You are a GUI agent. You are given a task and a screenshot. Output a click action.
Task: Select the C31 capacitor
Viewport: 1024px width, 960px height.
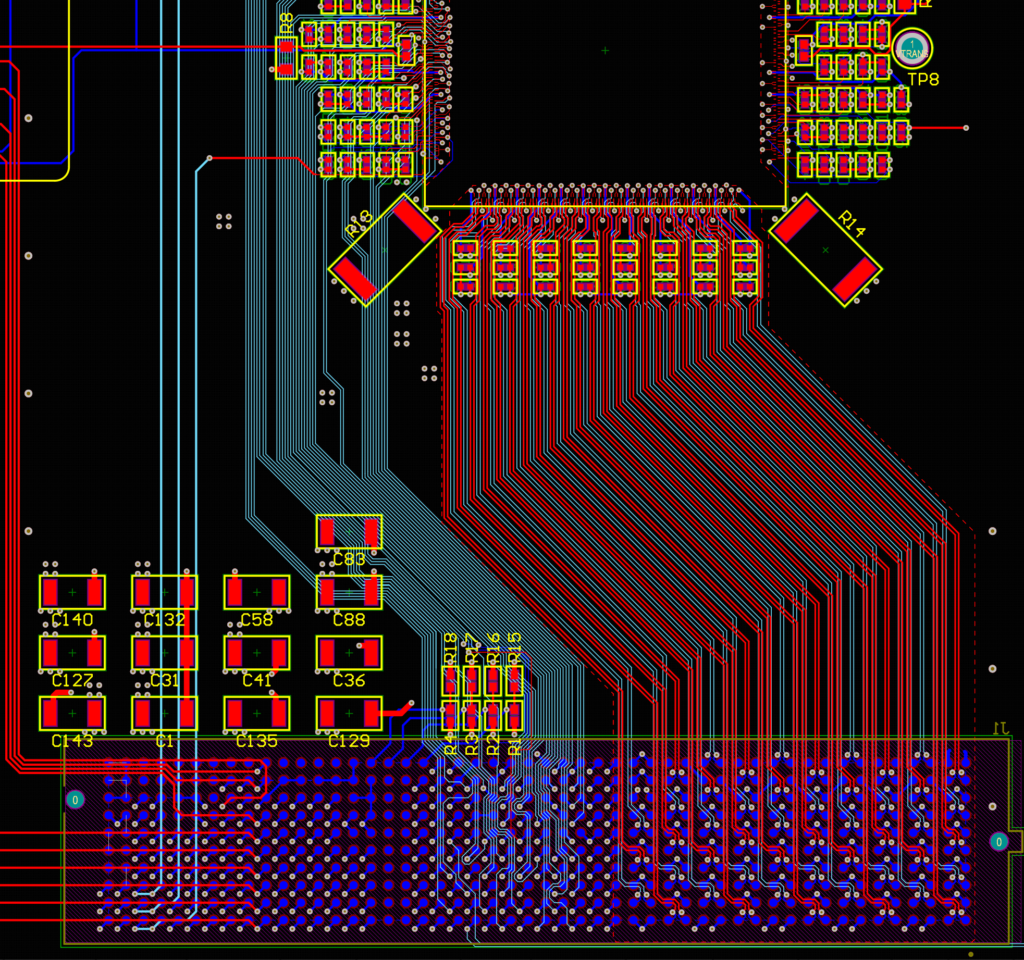164,653
